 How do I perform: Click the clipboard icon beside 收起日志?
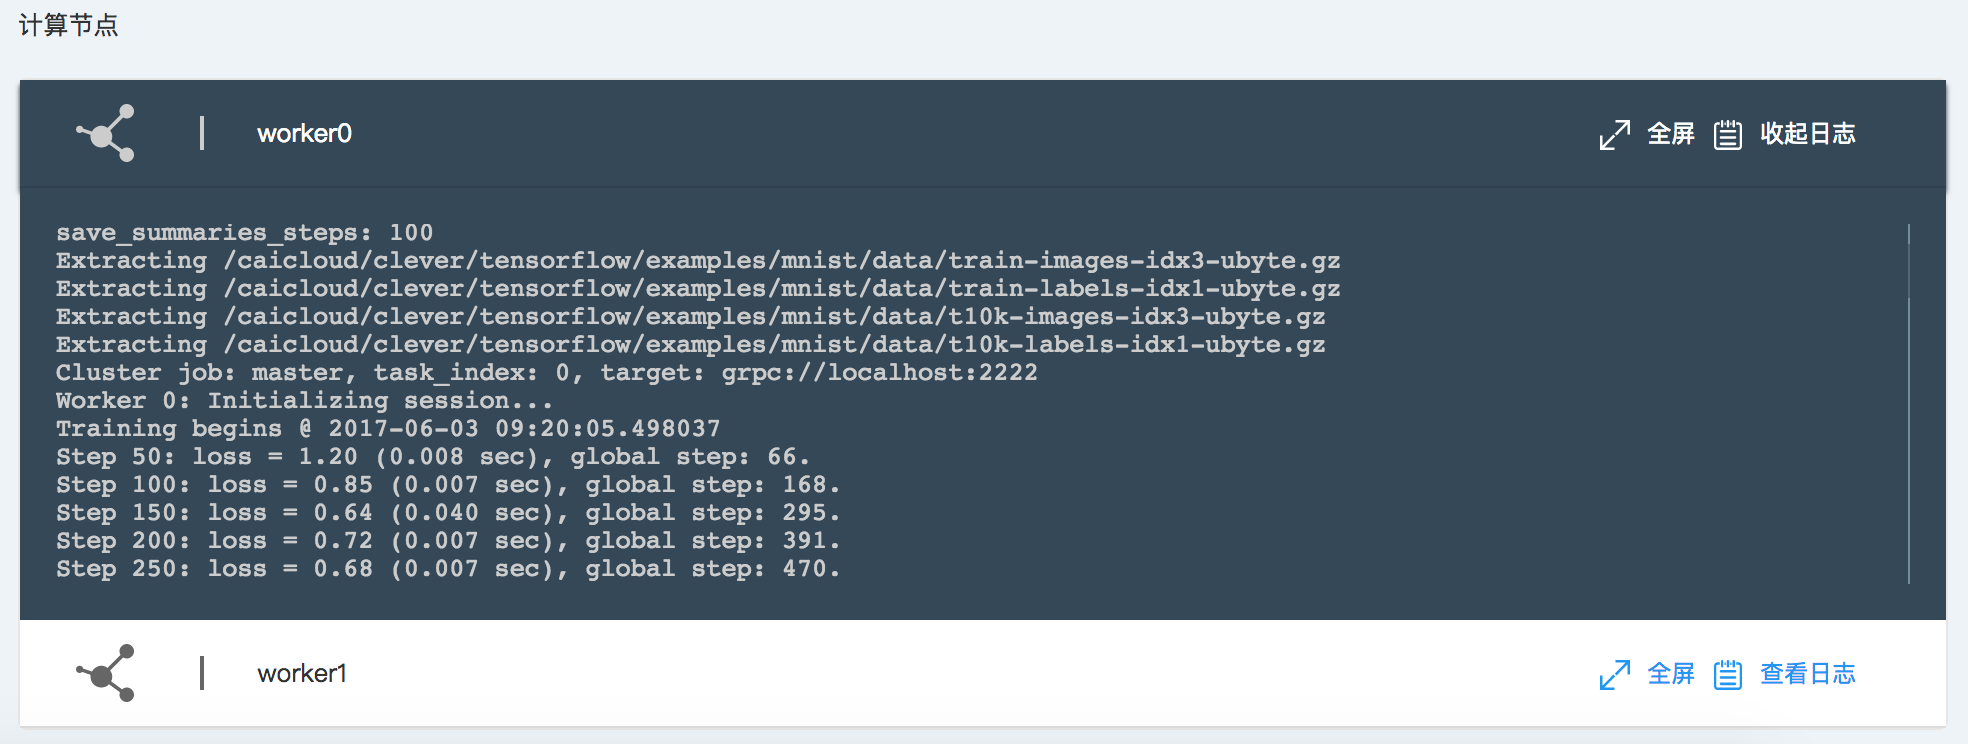coord(1727,134)
